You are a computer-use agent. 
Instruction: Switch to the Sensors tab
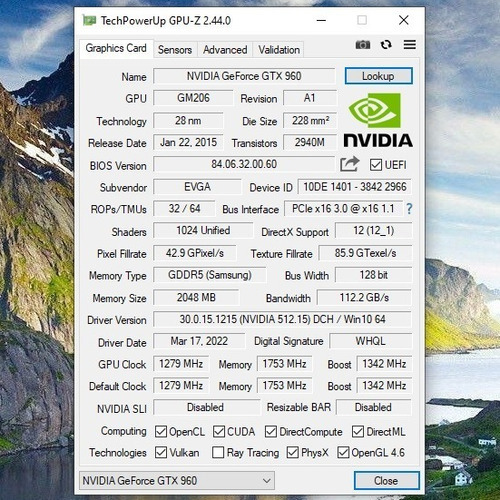click(x=175, y=50)
